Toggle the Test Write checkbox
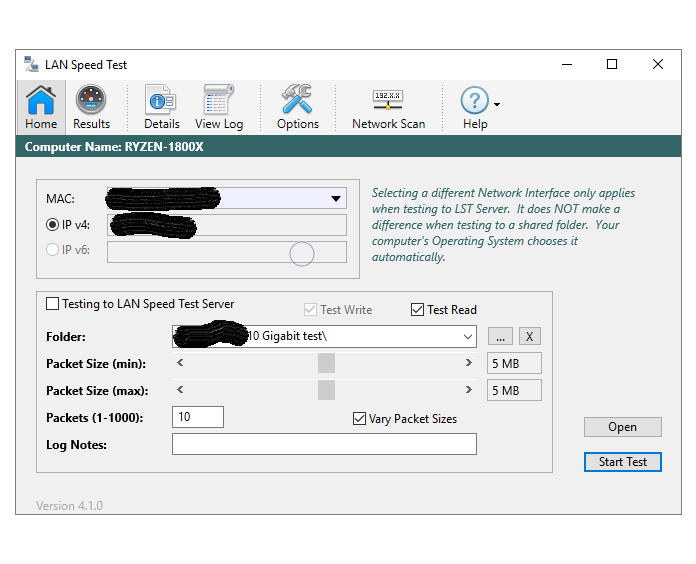 pyautogui.click(x=310, y=310)
